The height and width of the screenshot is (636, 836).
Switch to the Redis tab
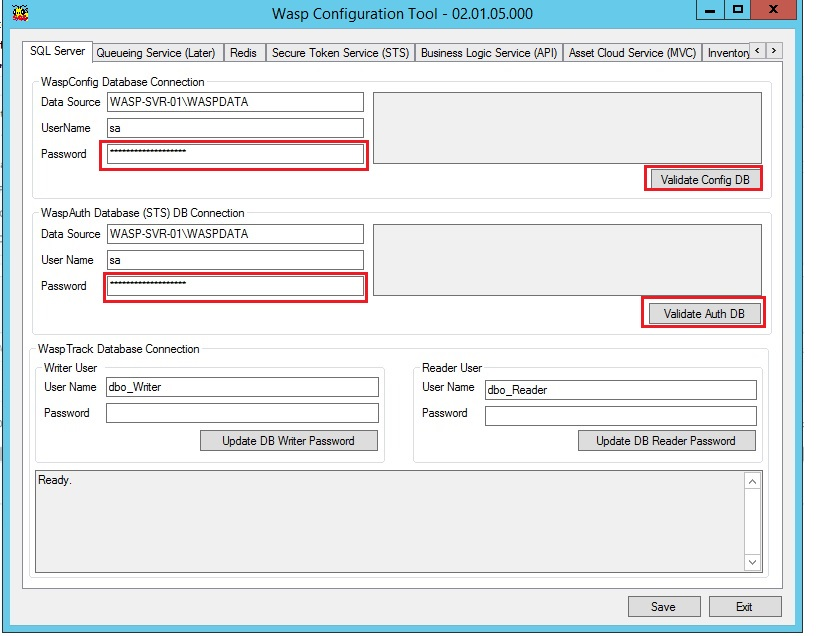(x=242, y=53)
